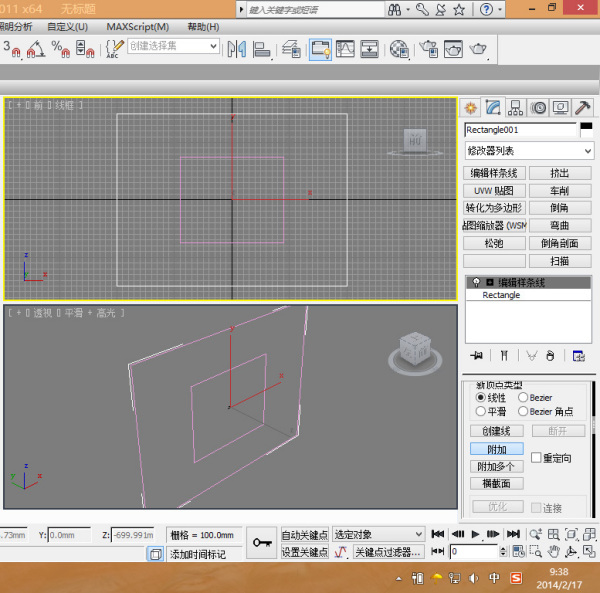This screenshot has width=600, height=593.
Task: Click the favorites star icon
Action: [459, 10]
